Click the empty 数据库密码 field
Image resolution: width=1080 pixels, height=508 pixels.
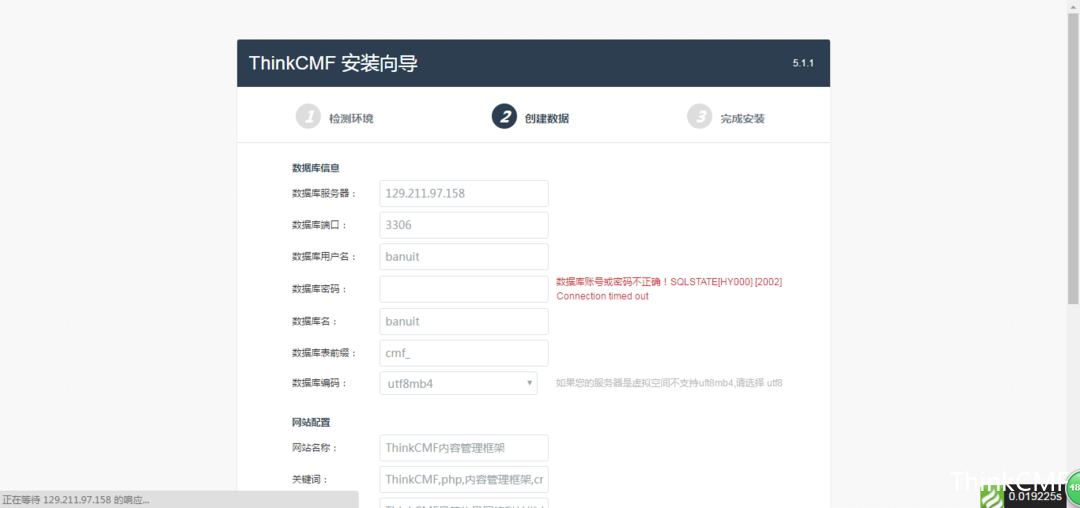[x=464, y=289]
